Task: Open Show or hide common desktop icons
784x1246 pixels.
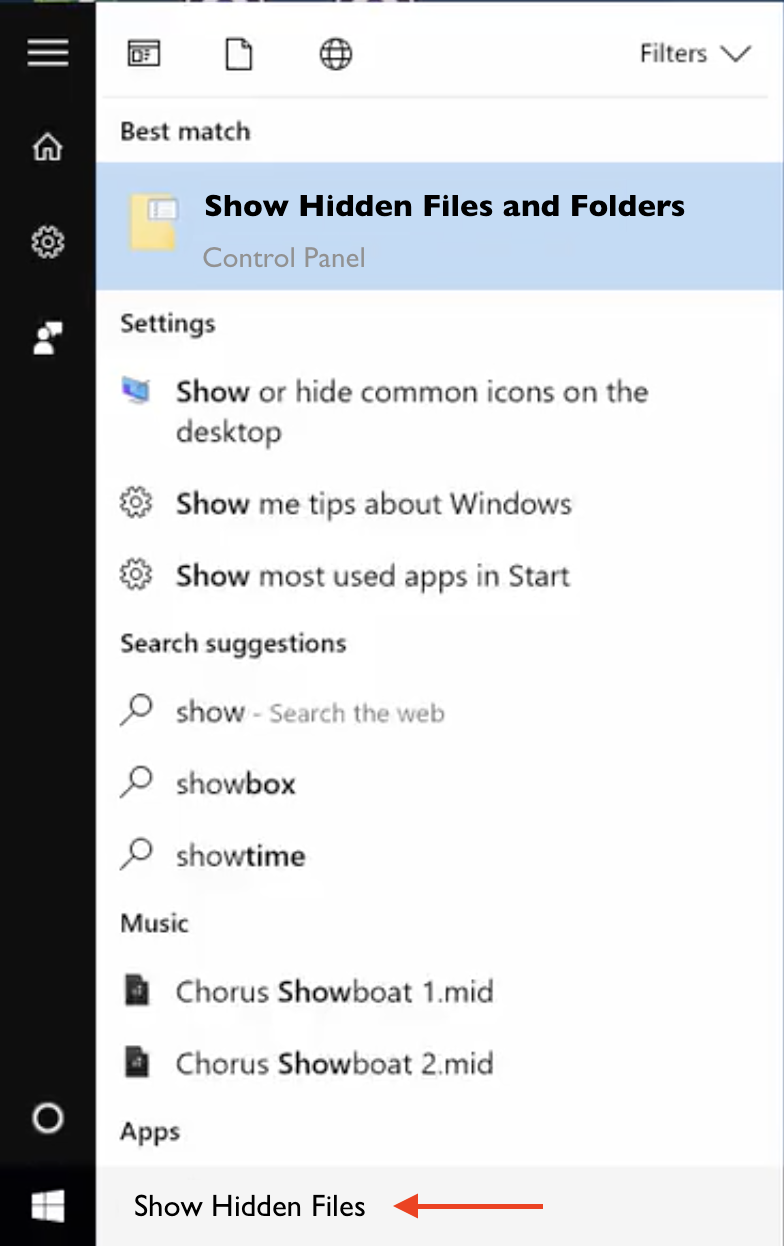Action: click(439, 411)
